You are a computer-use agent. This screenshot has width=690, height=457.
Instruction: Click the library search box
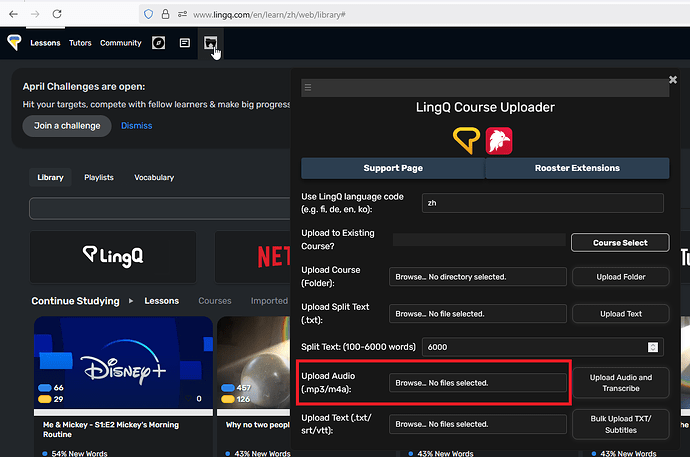(160, 208)
